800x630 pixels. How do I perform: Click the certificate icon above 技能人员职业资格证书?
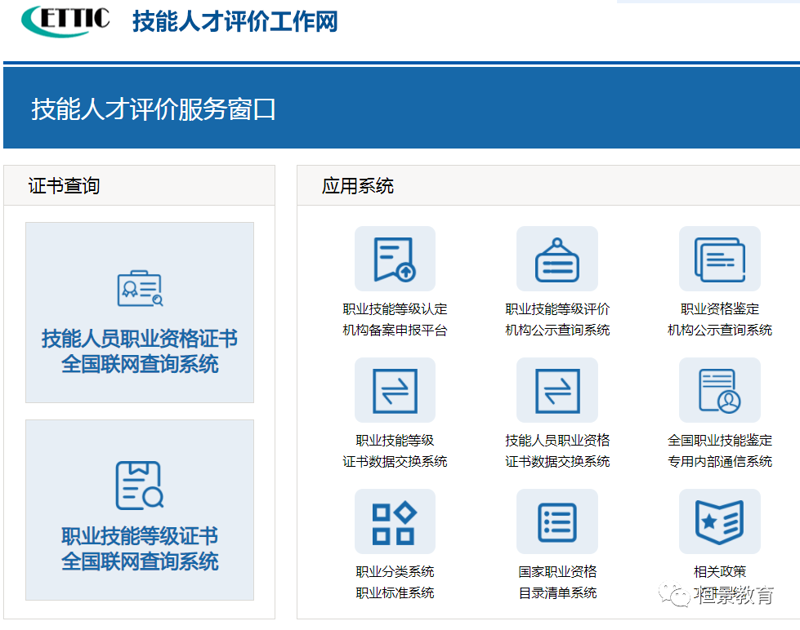click(x=140, y=289)
